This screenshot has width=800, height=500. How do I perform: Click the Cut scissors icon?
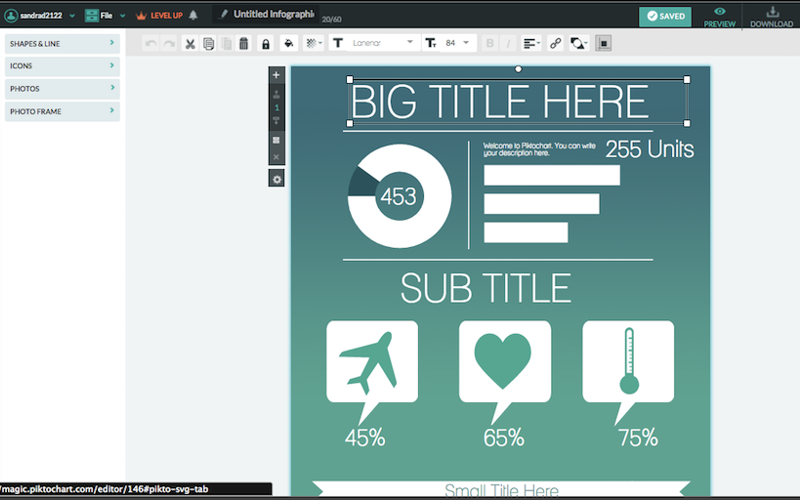point(190,44)
